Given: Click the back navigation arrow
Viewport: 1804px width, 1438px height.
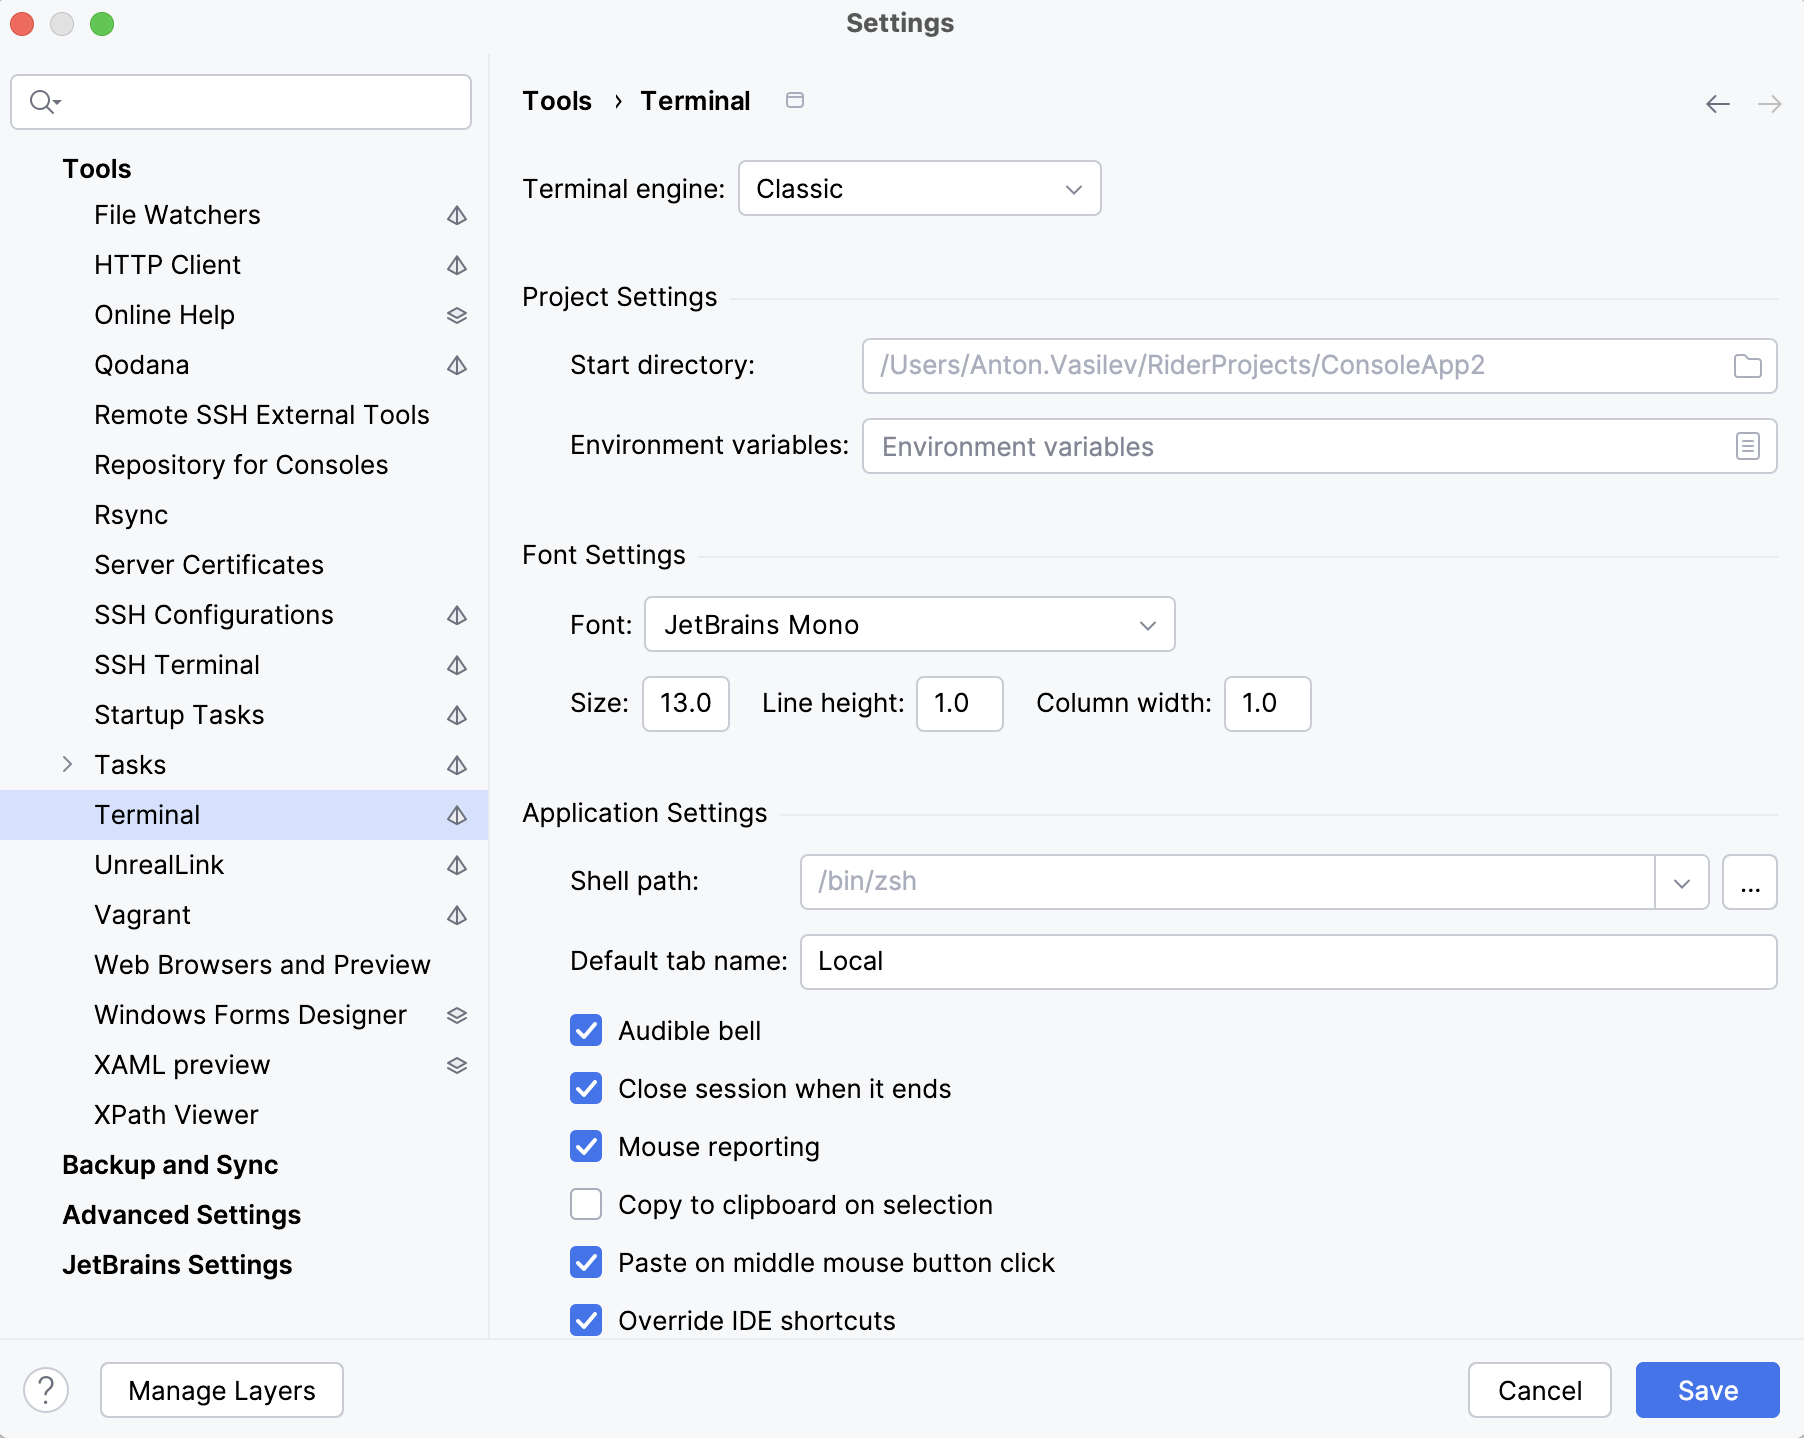Looking at the screenshot, I should click(x=1718, y=103).
